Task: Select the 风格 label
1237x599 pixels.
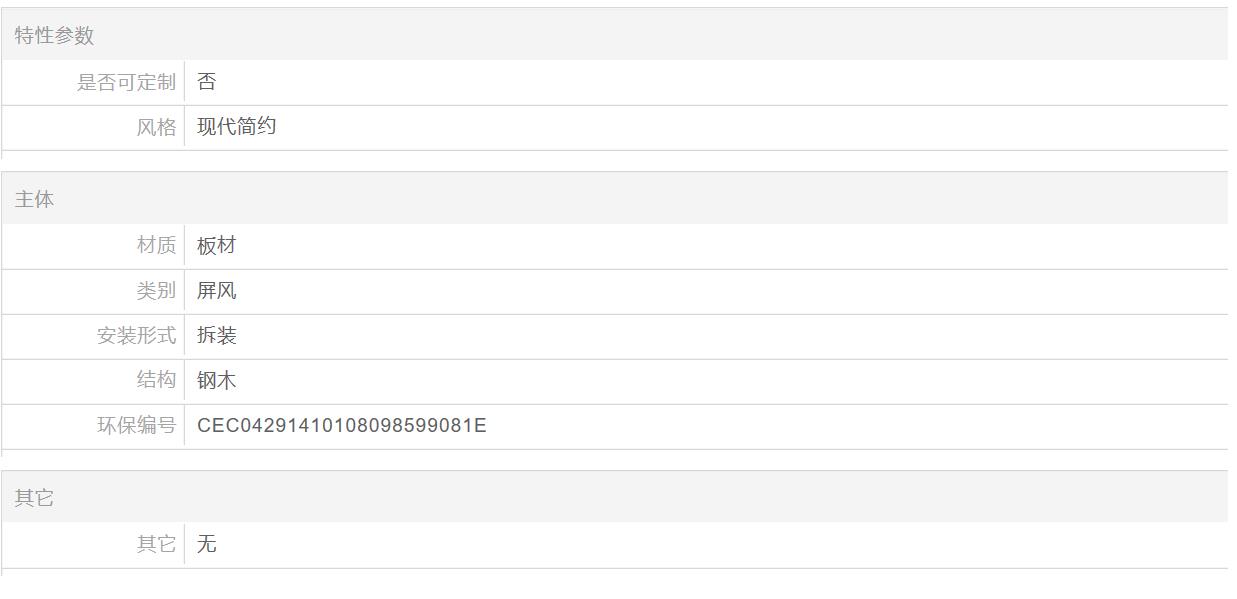Action: click(x=156, y=127)
